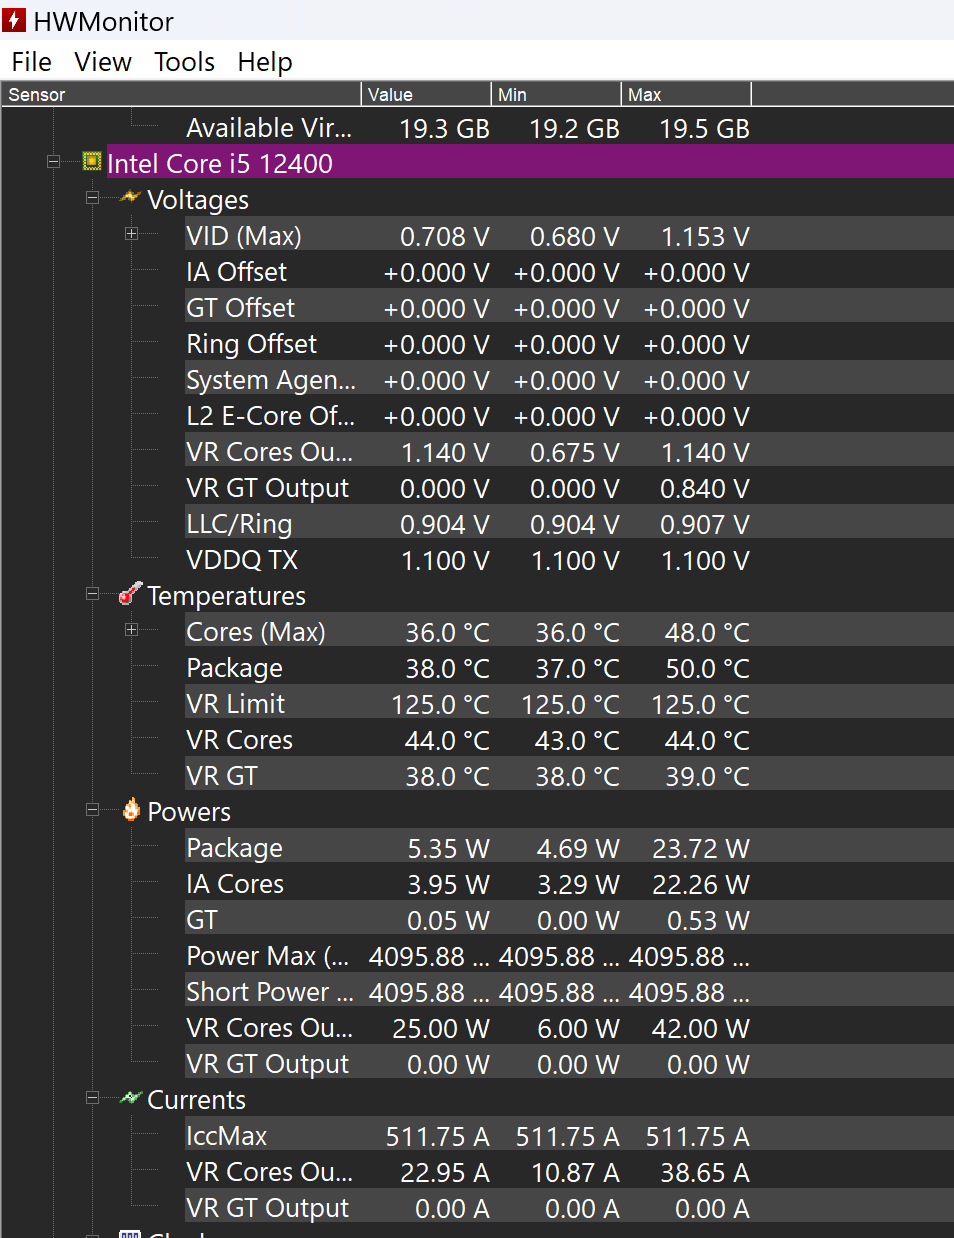Click the Voltages group label
Viewport: 954px width, 1238px height.
(x=198, y=200)
